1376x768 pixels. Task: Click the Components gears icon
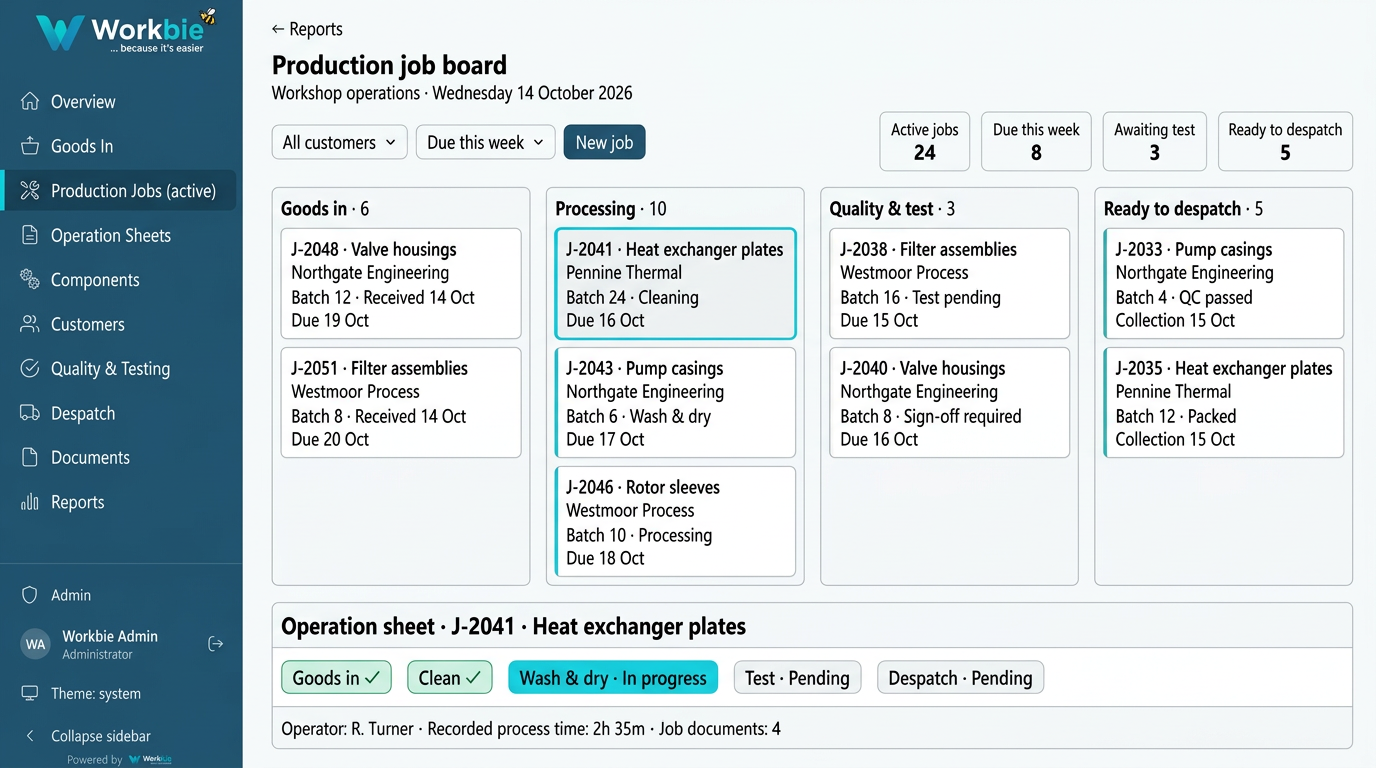[x=30, y=279]
